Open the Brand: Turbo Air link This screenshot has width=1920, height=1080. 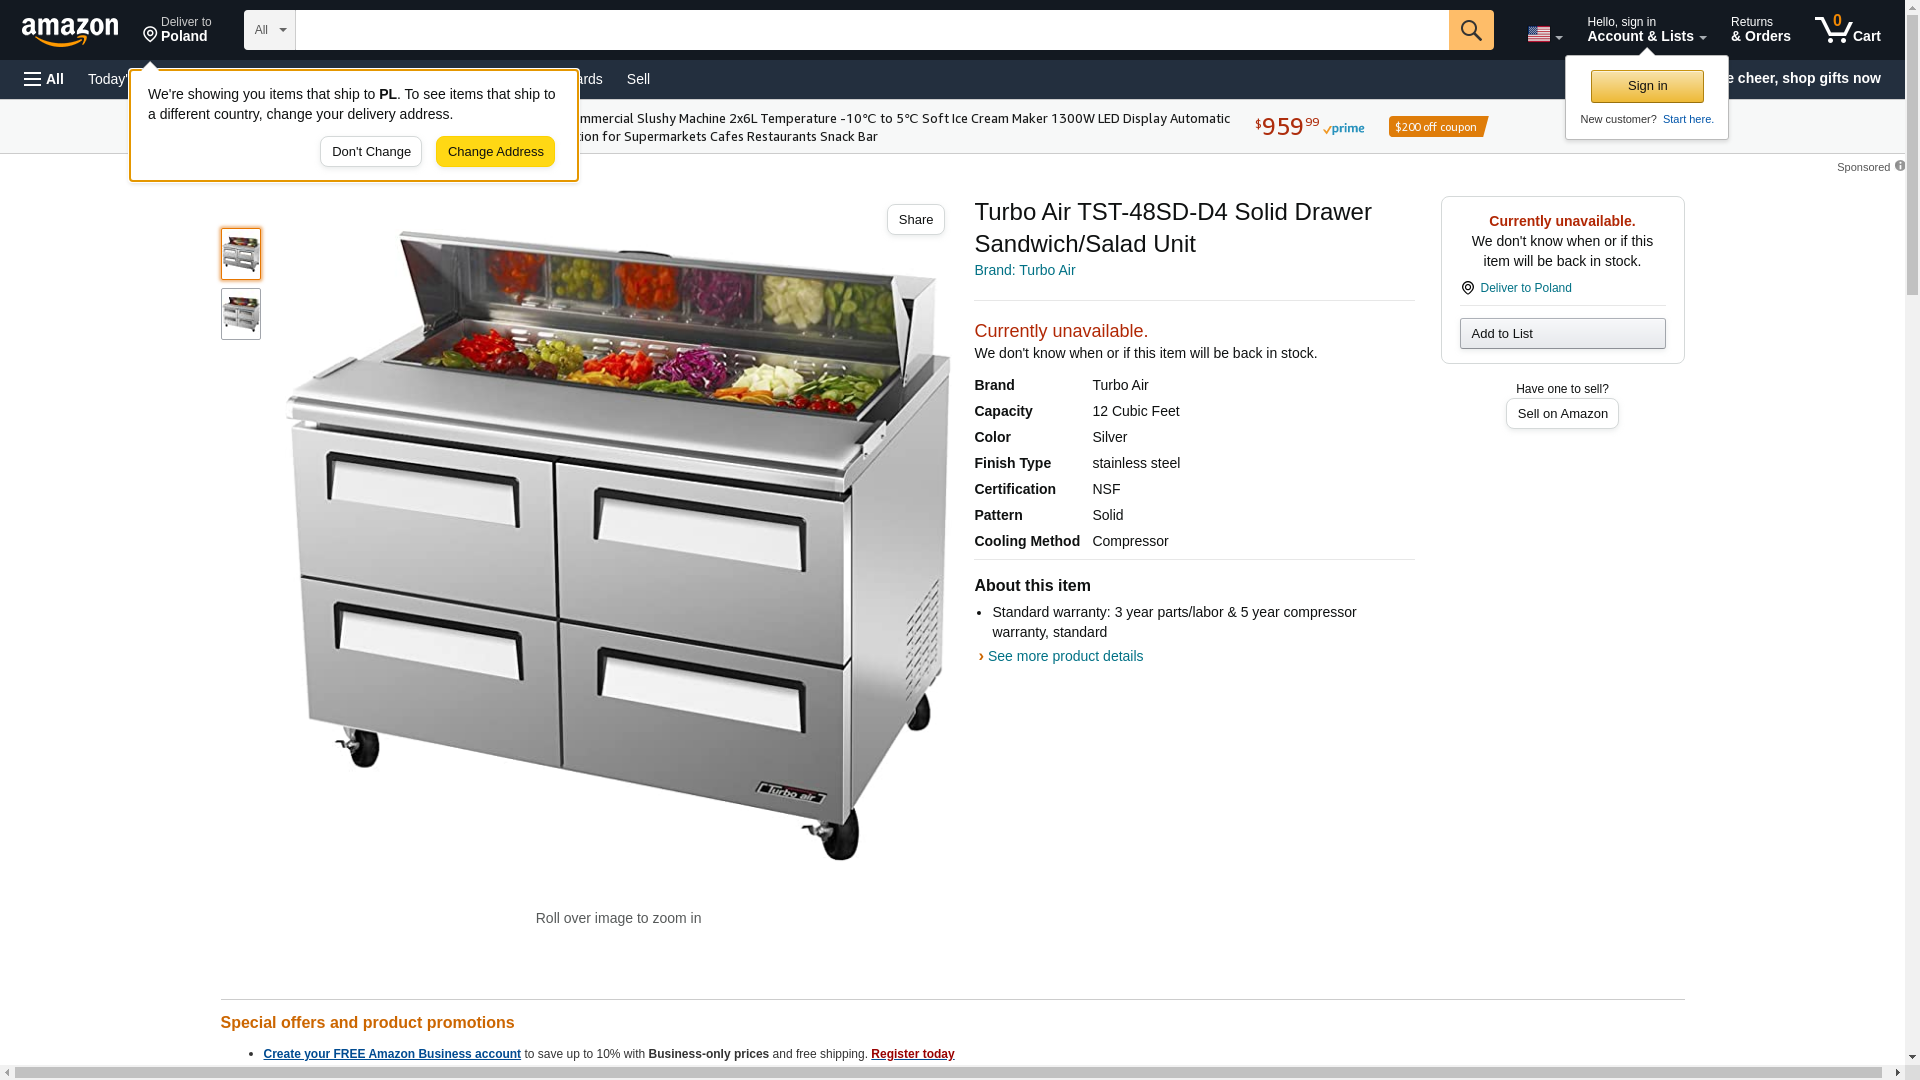coord(1024,270)
